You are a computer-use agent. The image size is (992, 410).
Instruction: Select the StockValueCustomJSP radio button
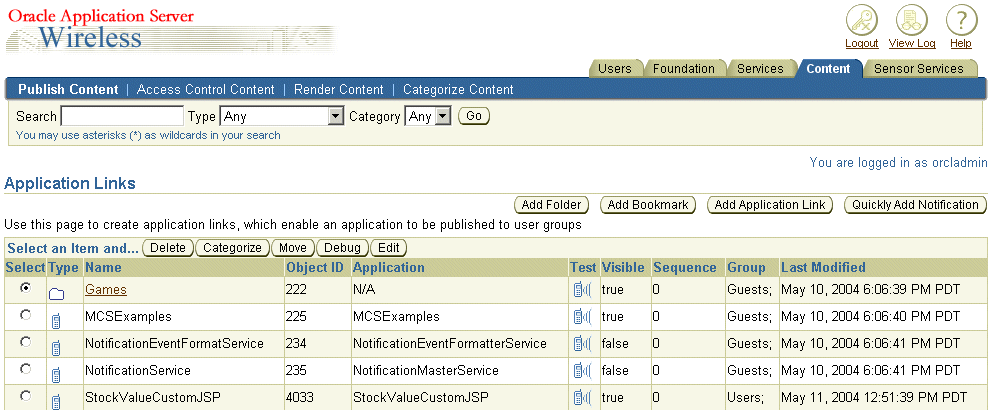25,395
